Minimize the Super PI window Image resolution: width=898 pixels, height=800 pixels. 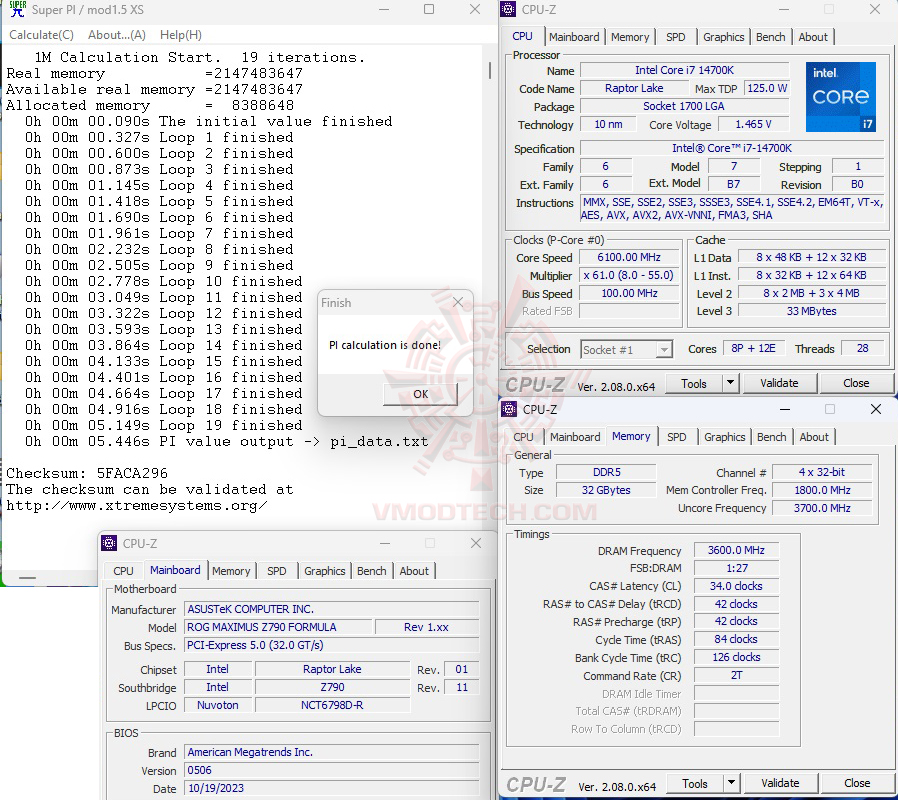tap(384, 9)
